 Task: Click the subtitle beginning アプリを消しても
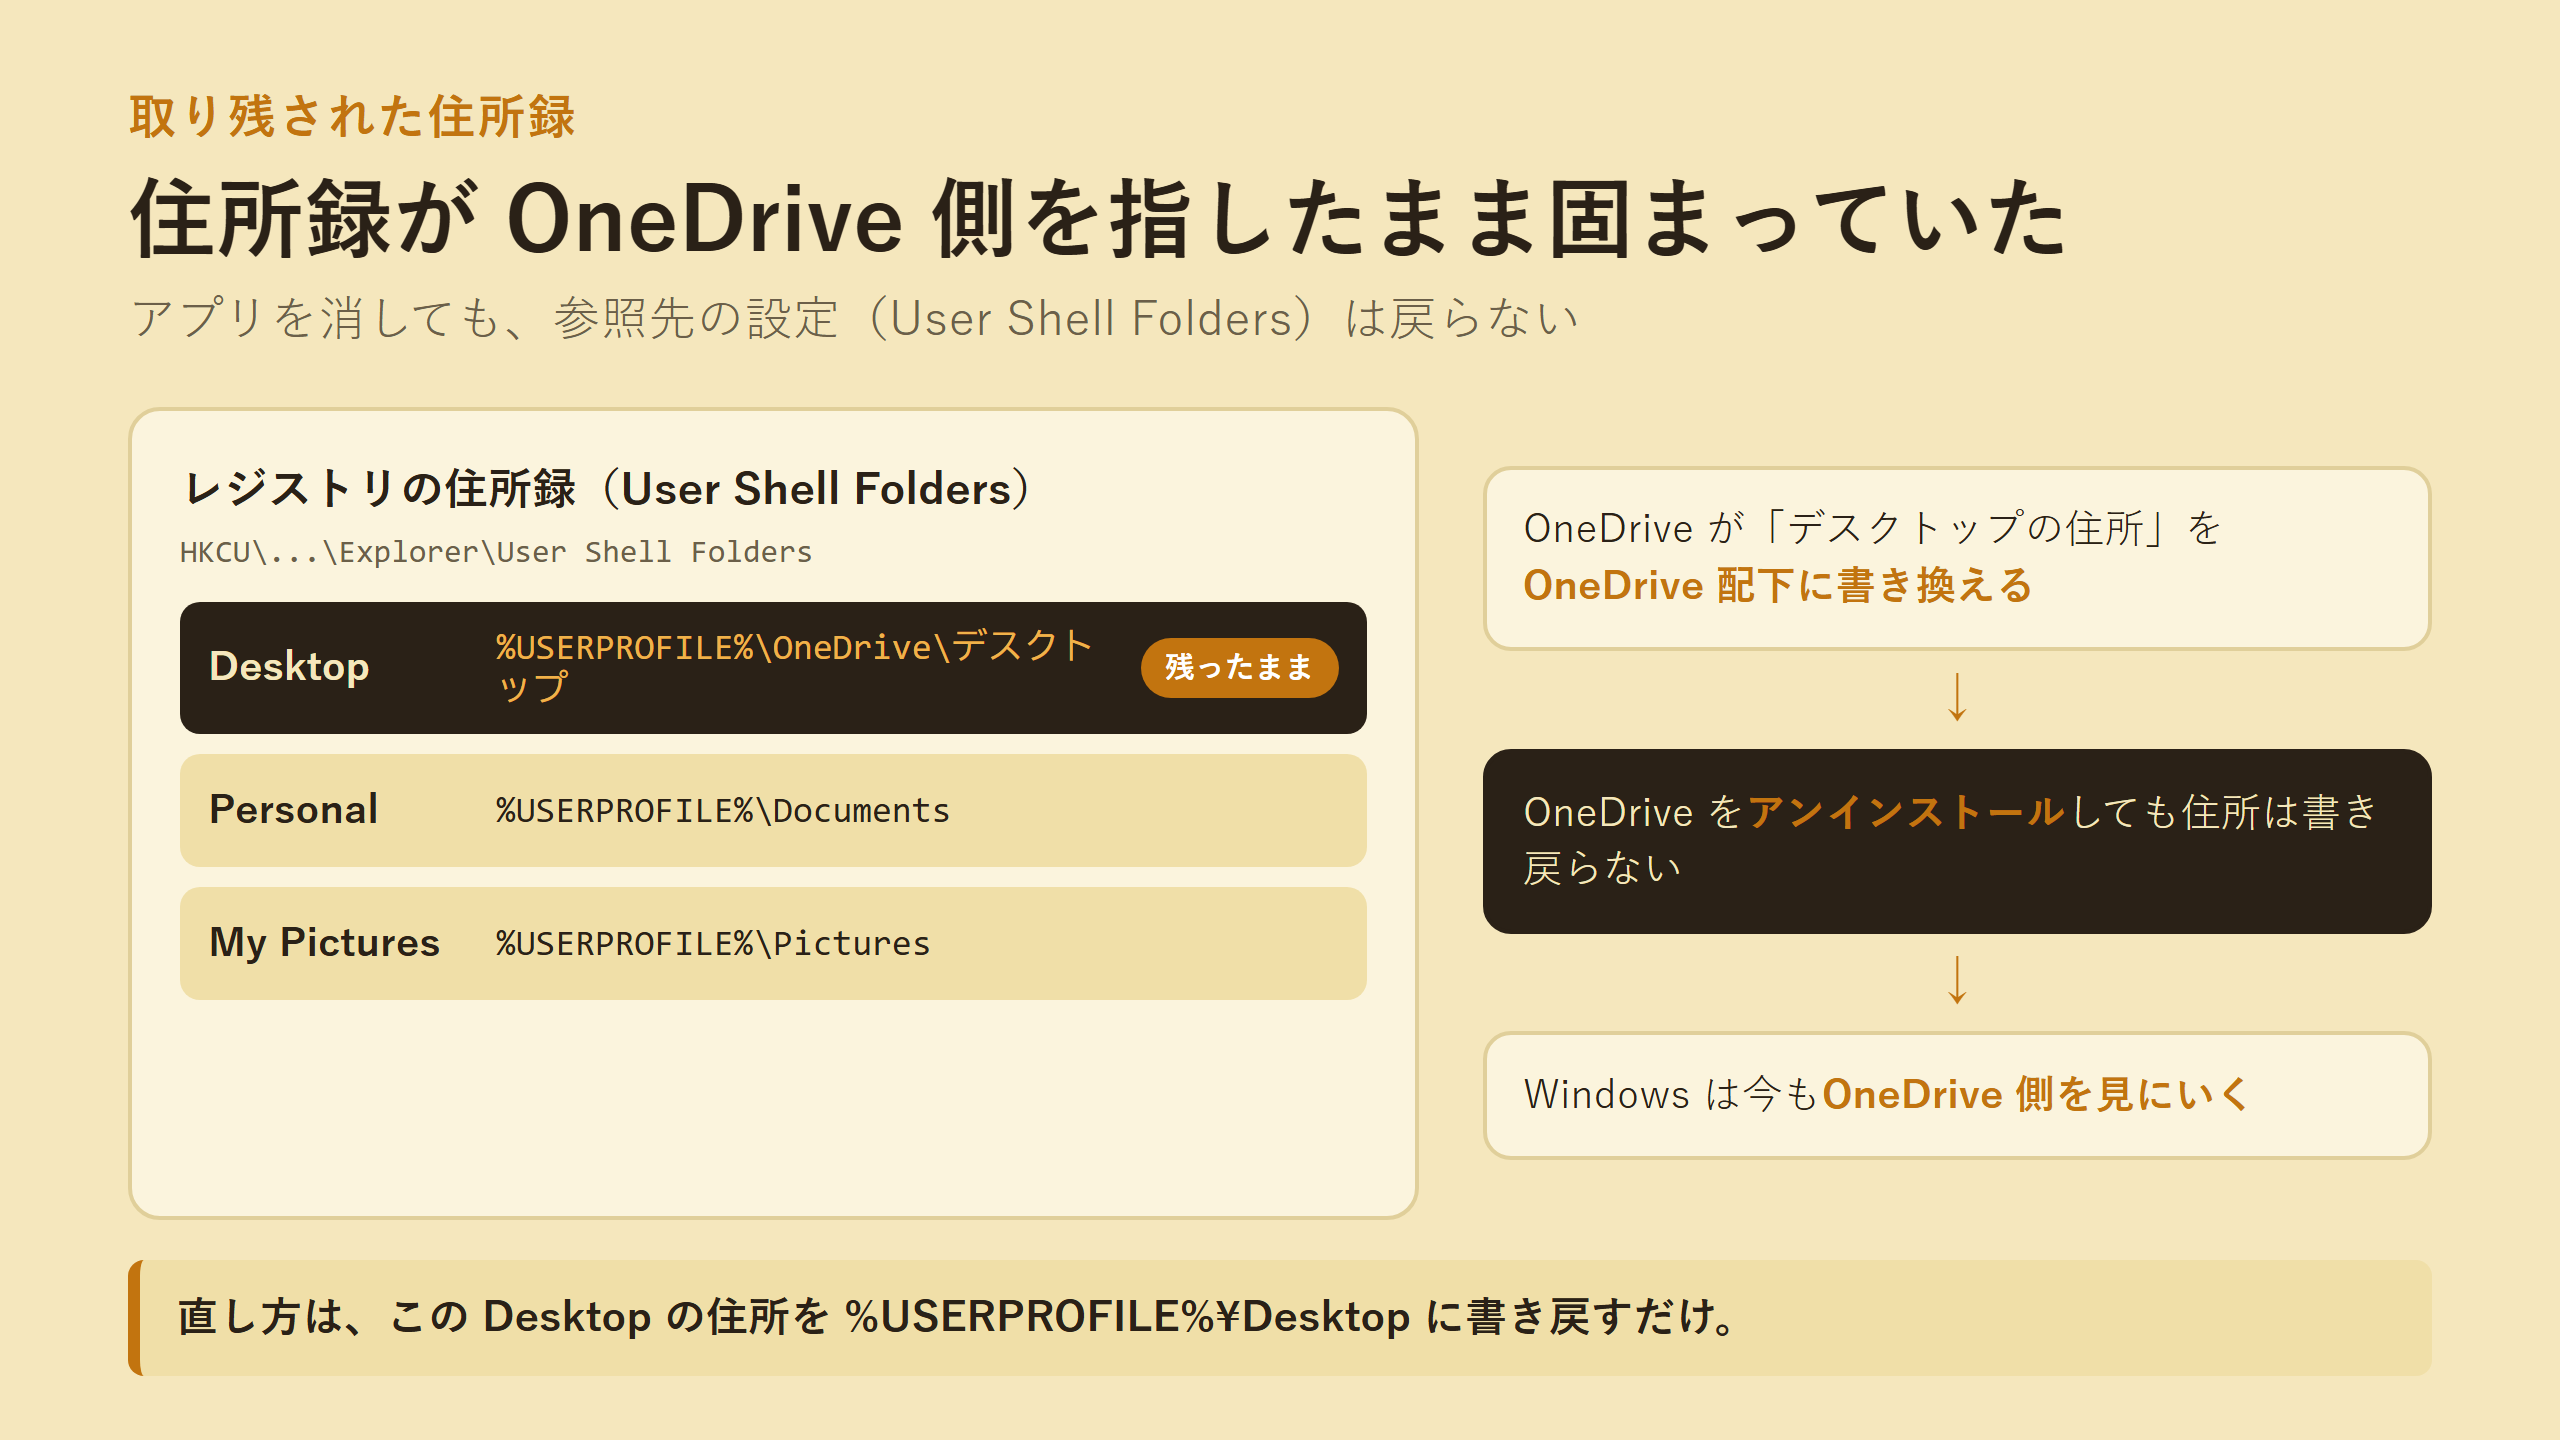click(x=855, y=319)
